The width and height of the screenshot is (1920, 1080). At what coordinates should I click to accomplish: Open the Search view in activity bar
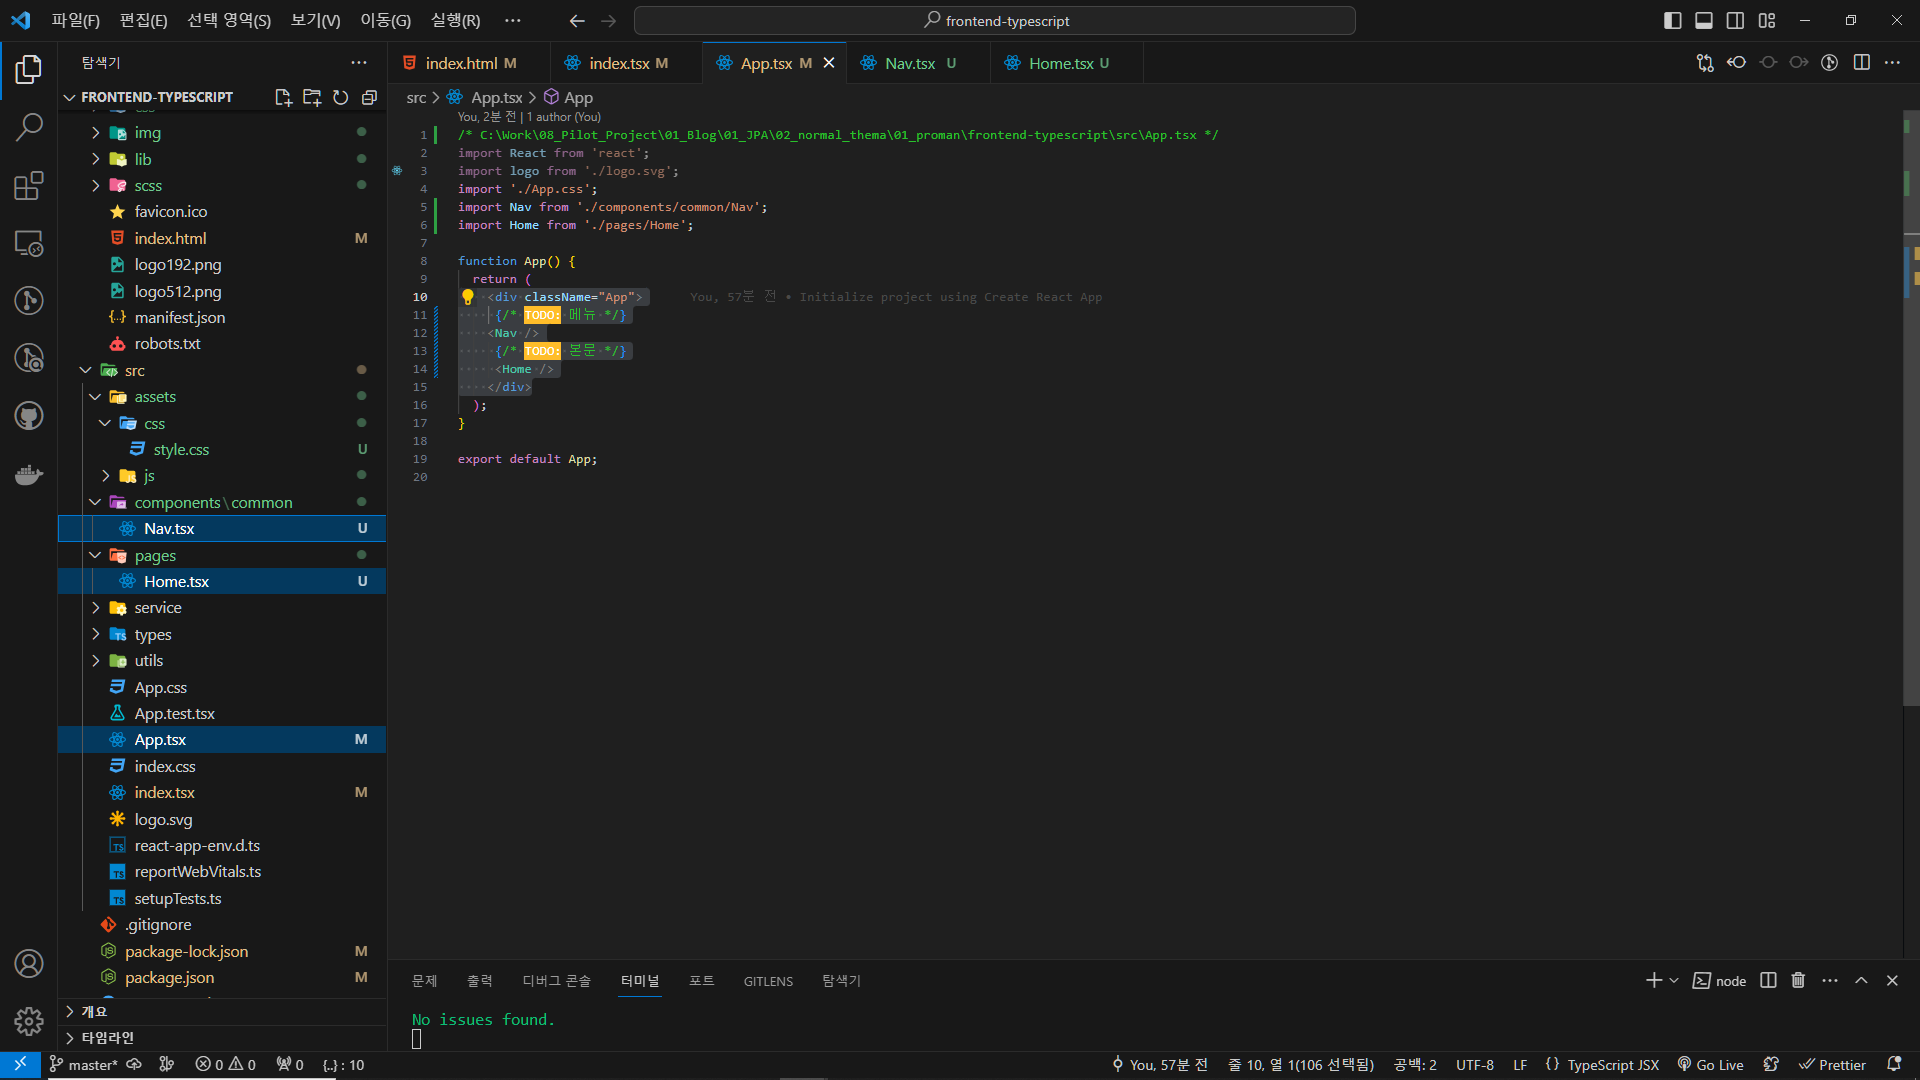click(29, 127)
